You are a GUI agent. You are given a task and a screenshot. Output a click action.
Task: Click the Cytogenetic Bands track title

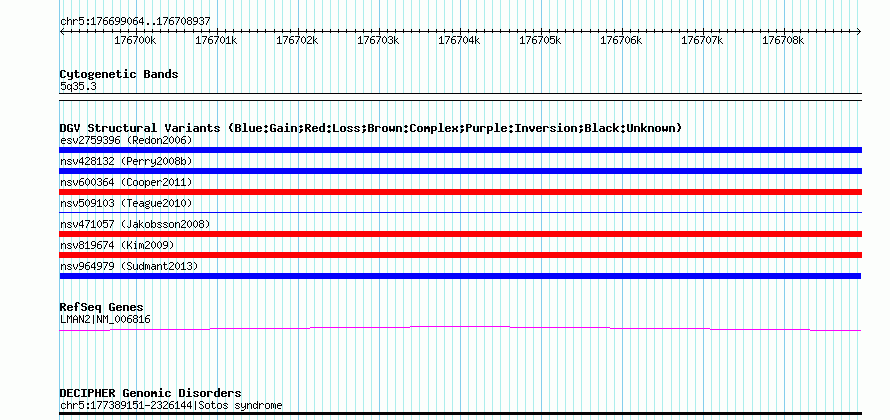click(119, 74)
